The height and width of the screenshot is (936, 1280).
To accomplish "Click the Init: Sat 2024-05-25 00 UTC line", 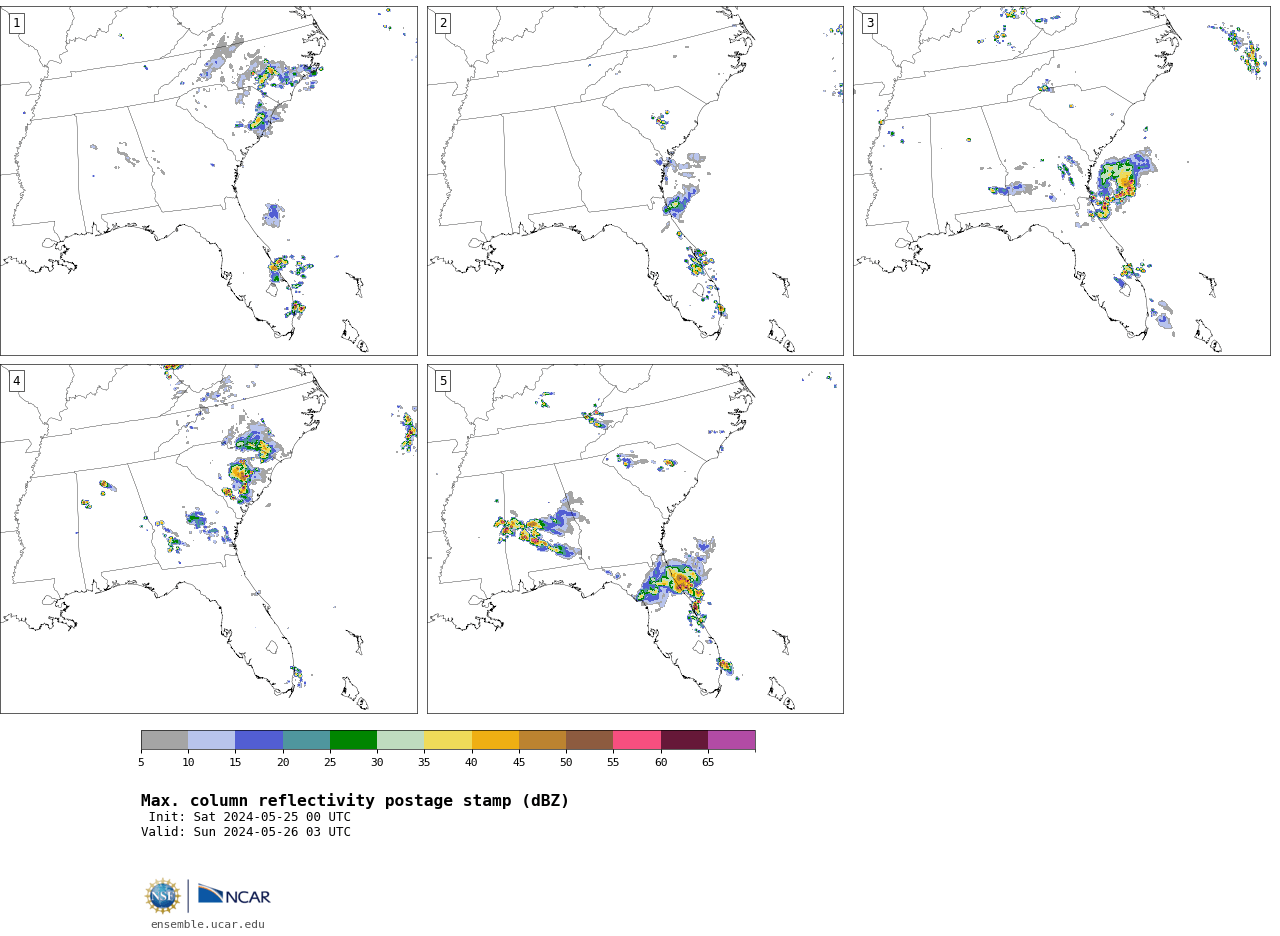I will [250, 817].
